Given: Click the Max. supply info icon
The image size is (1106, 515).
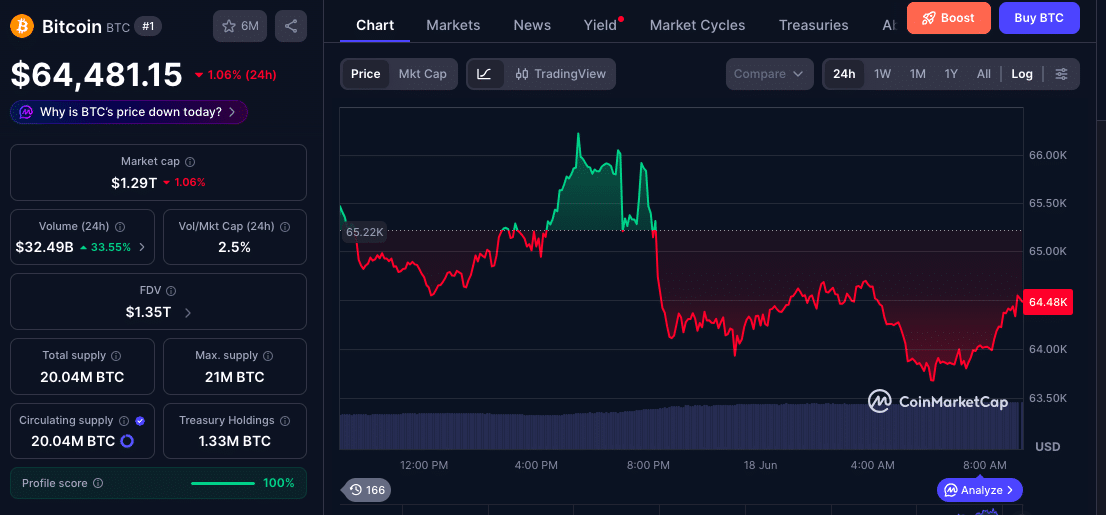Looking at the screenshot, I should click(268, 356).
